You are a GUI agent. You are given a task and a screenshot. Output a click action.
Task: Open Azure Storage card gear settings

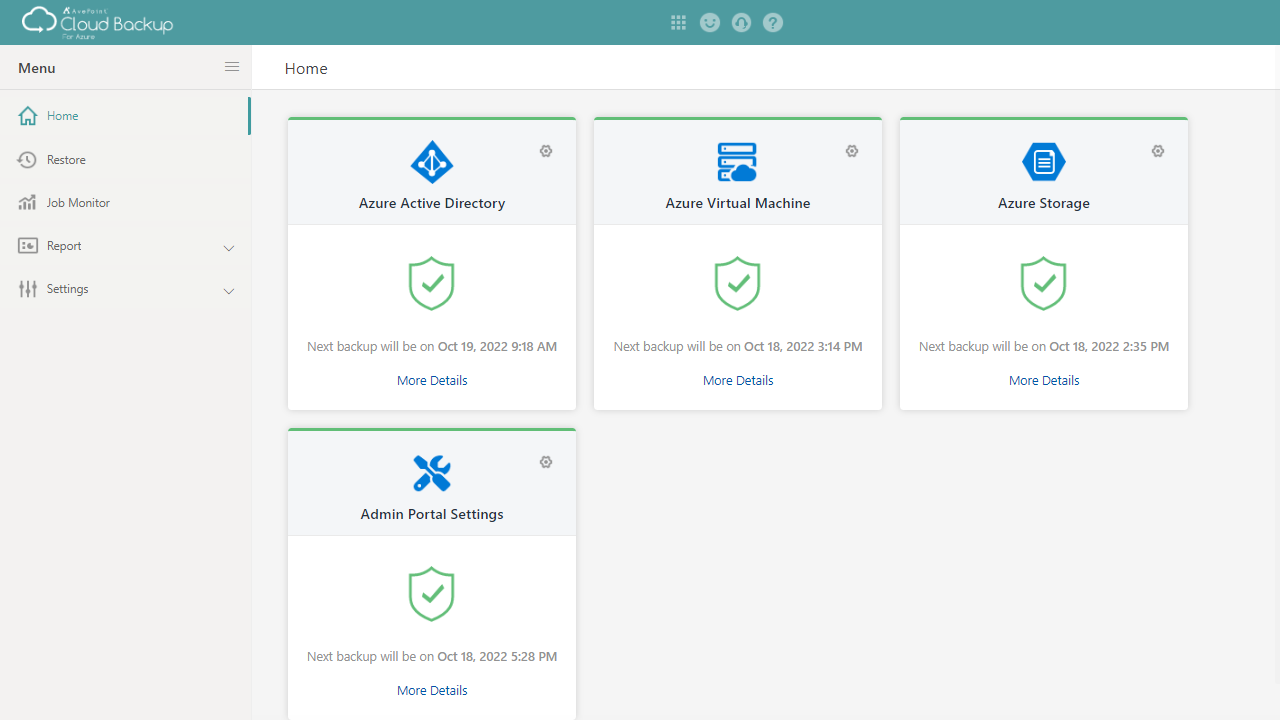[x=1158, y=151]
